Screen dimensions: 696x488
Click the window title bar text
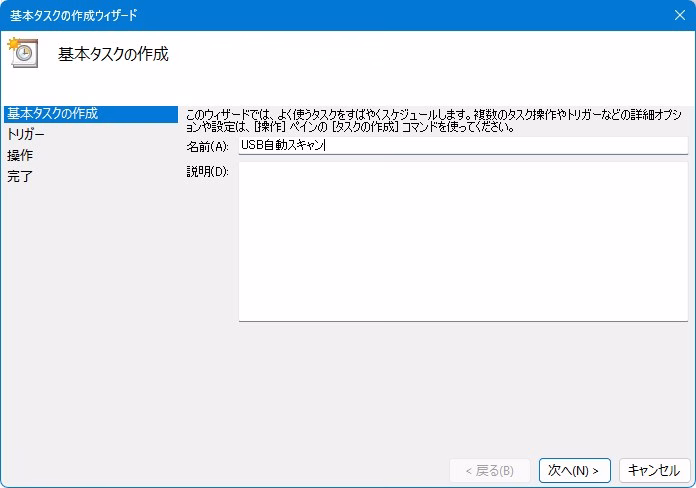point(74,15)
